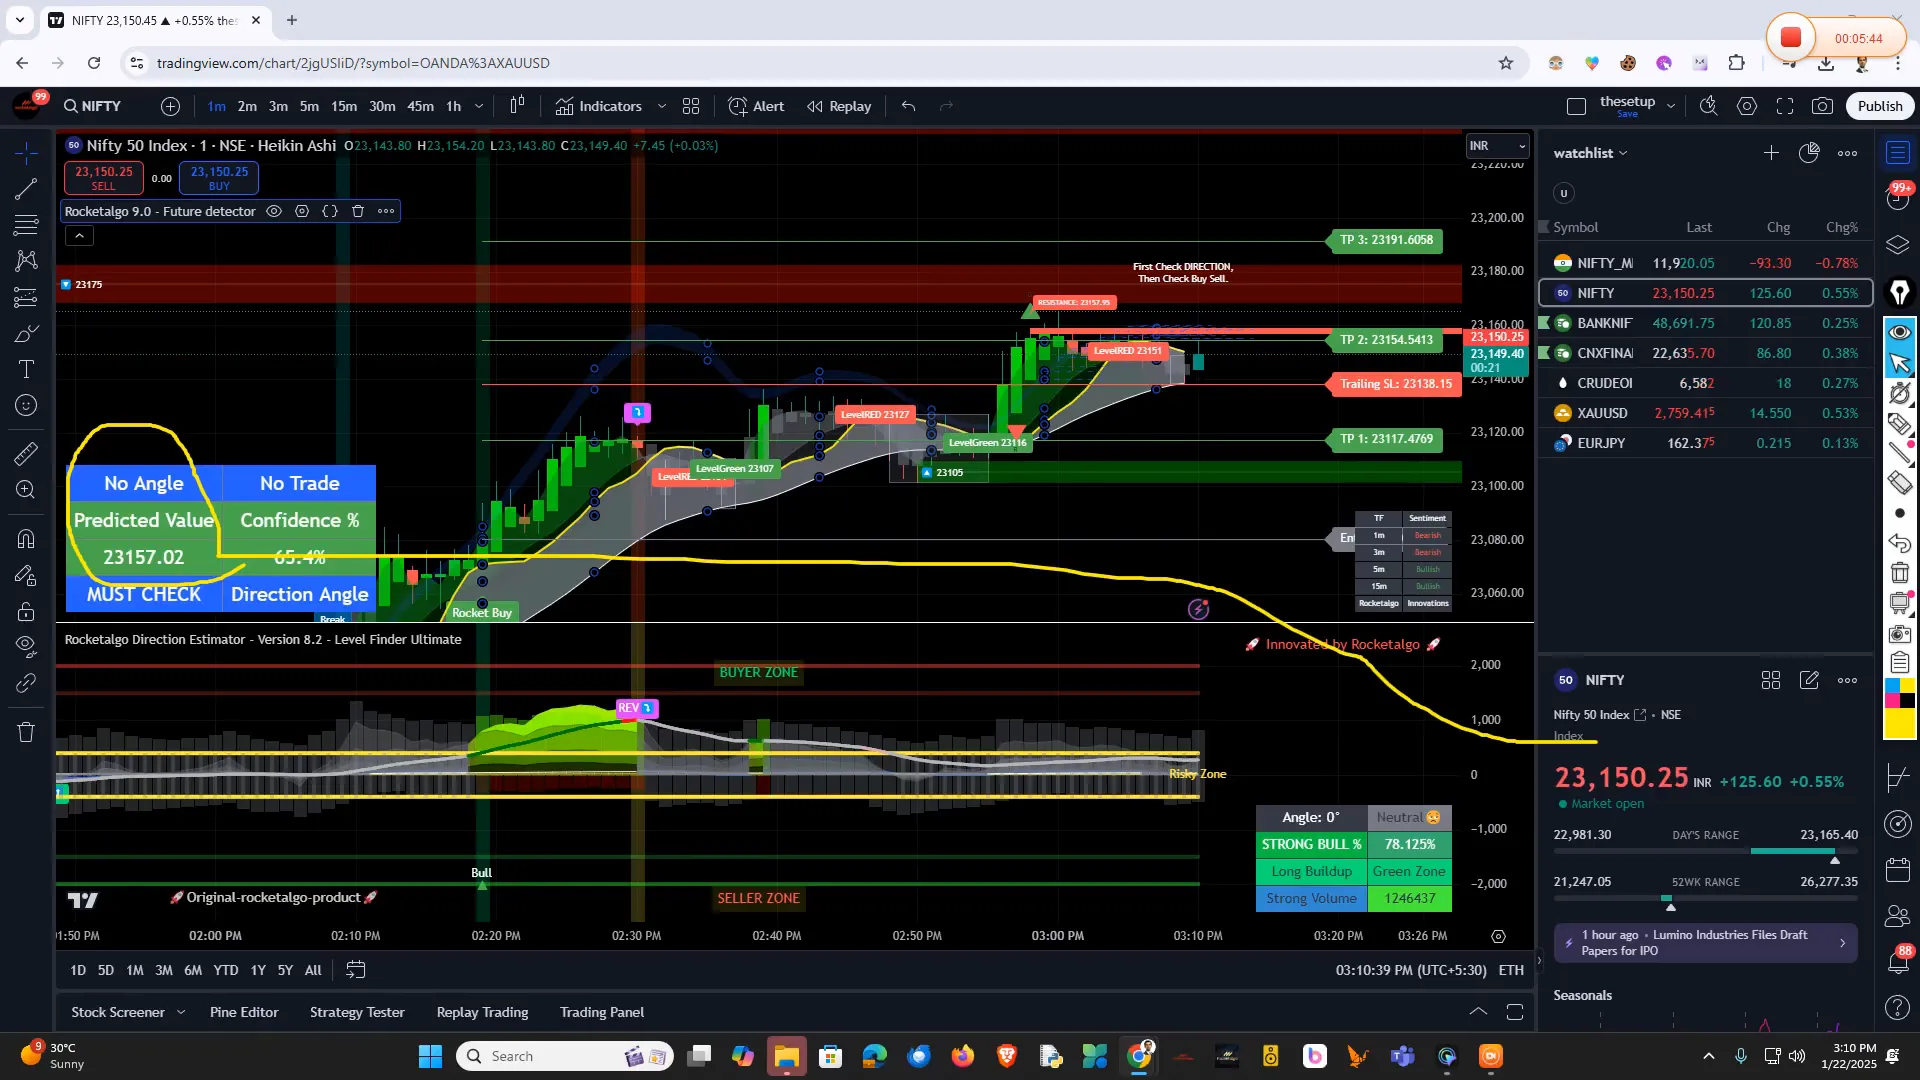Open the INR currency dropdown
Screen dimensions: 1920x1080
1497,146
